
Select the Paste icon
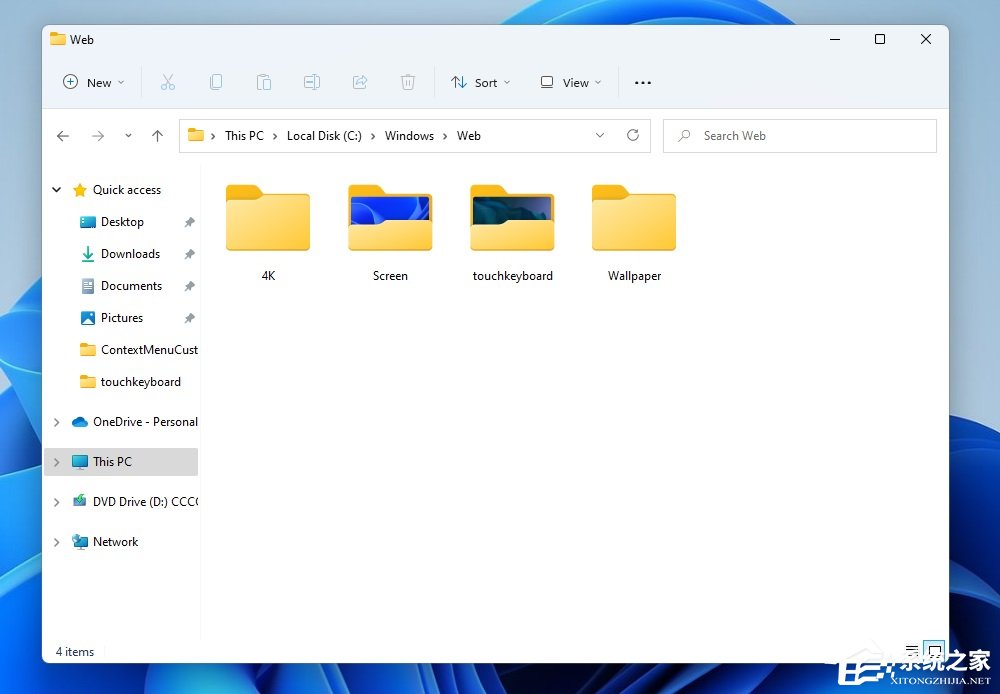264,82
